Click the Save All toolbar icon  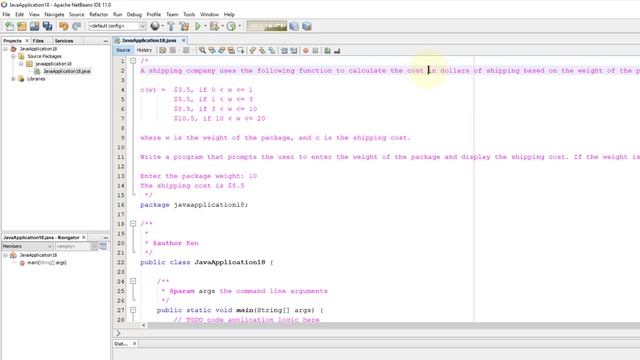48,26
